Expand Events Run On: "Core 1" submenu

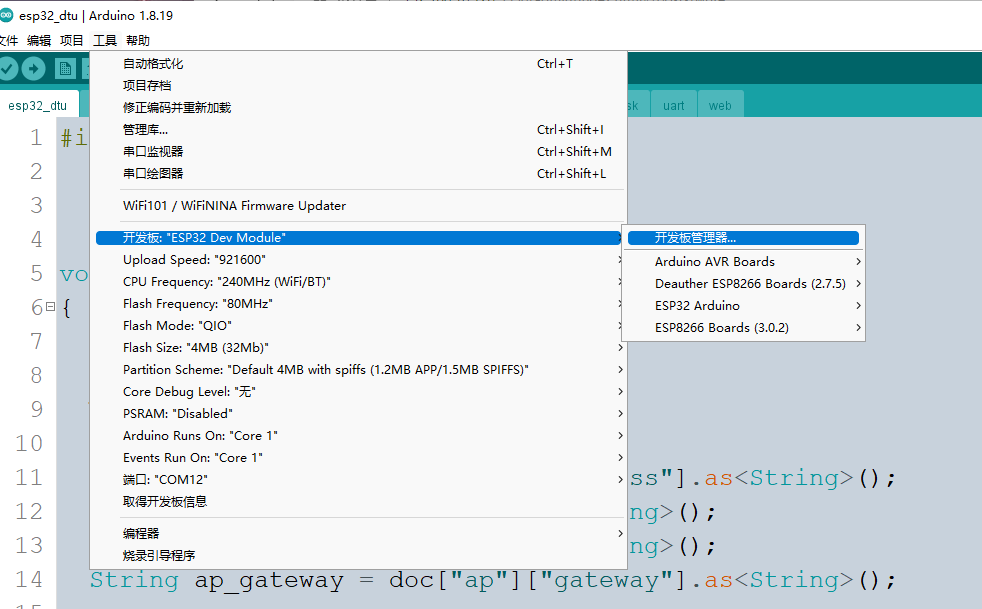359,457
